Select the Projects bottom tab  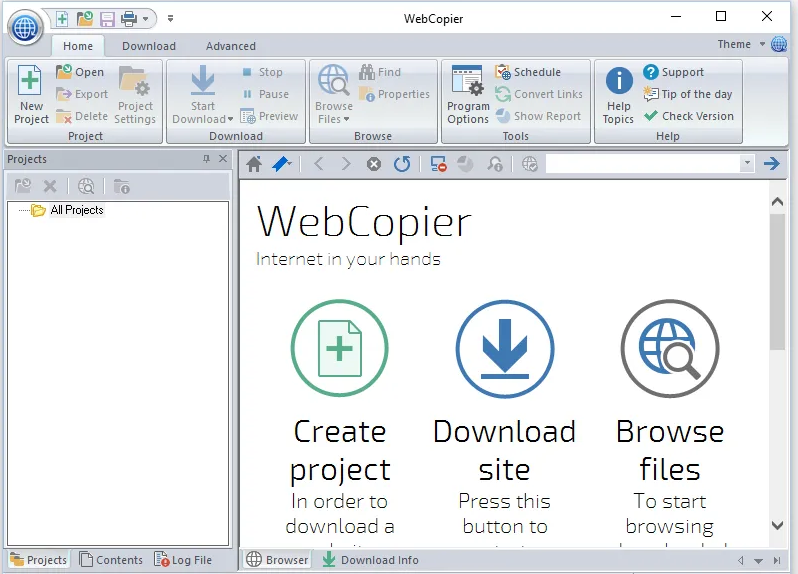tap(38, 560)
